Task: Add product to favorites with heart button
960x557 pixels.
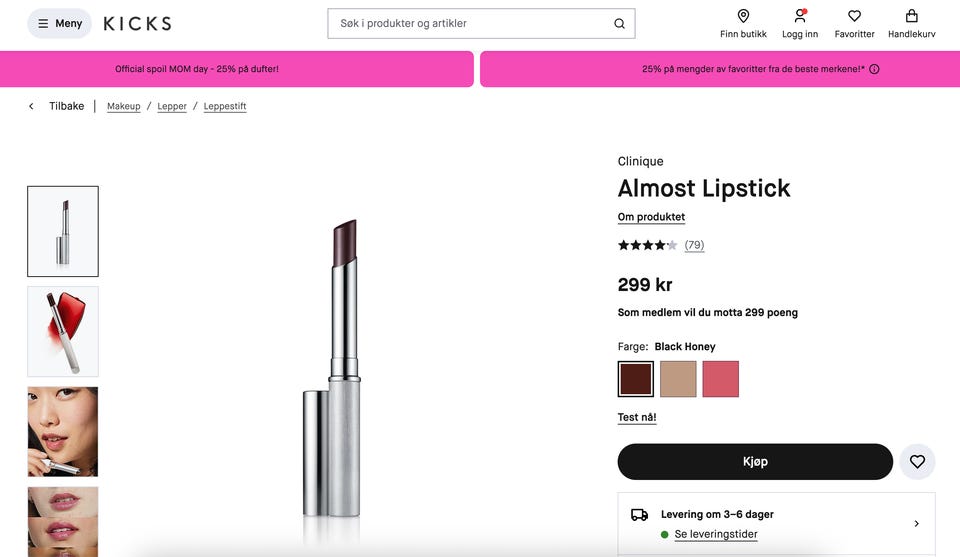Action: (917, 462)
